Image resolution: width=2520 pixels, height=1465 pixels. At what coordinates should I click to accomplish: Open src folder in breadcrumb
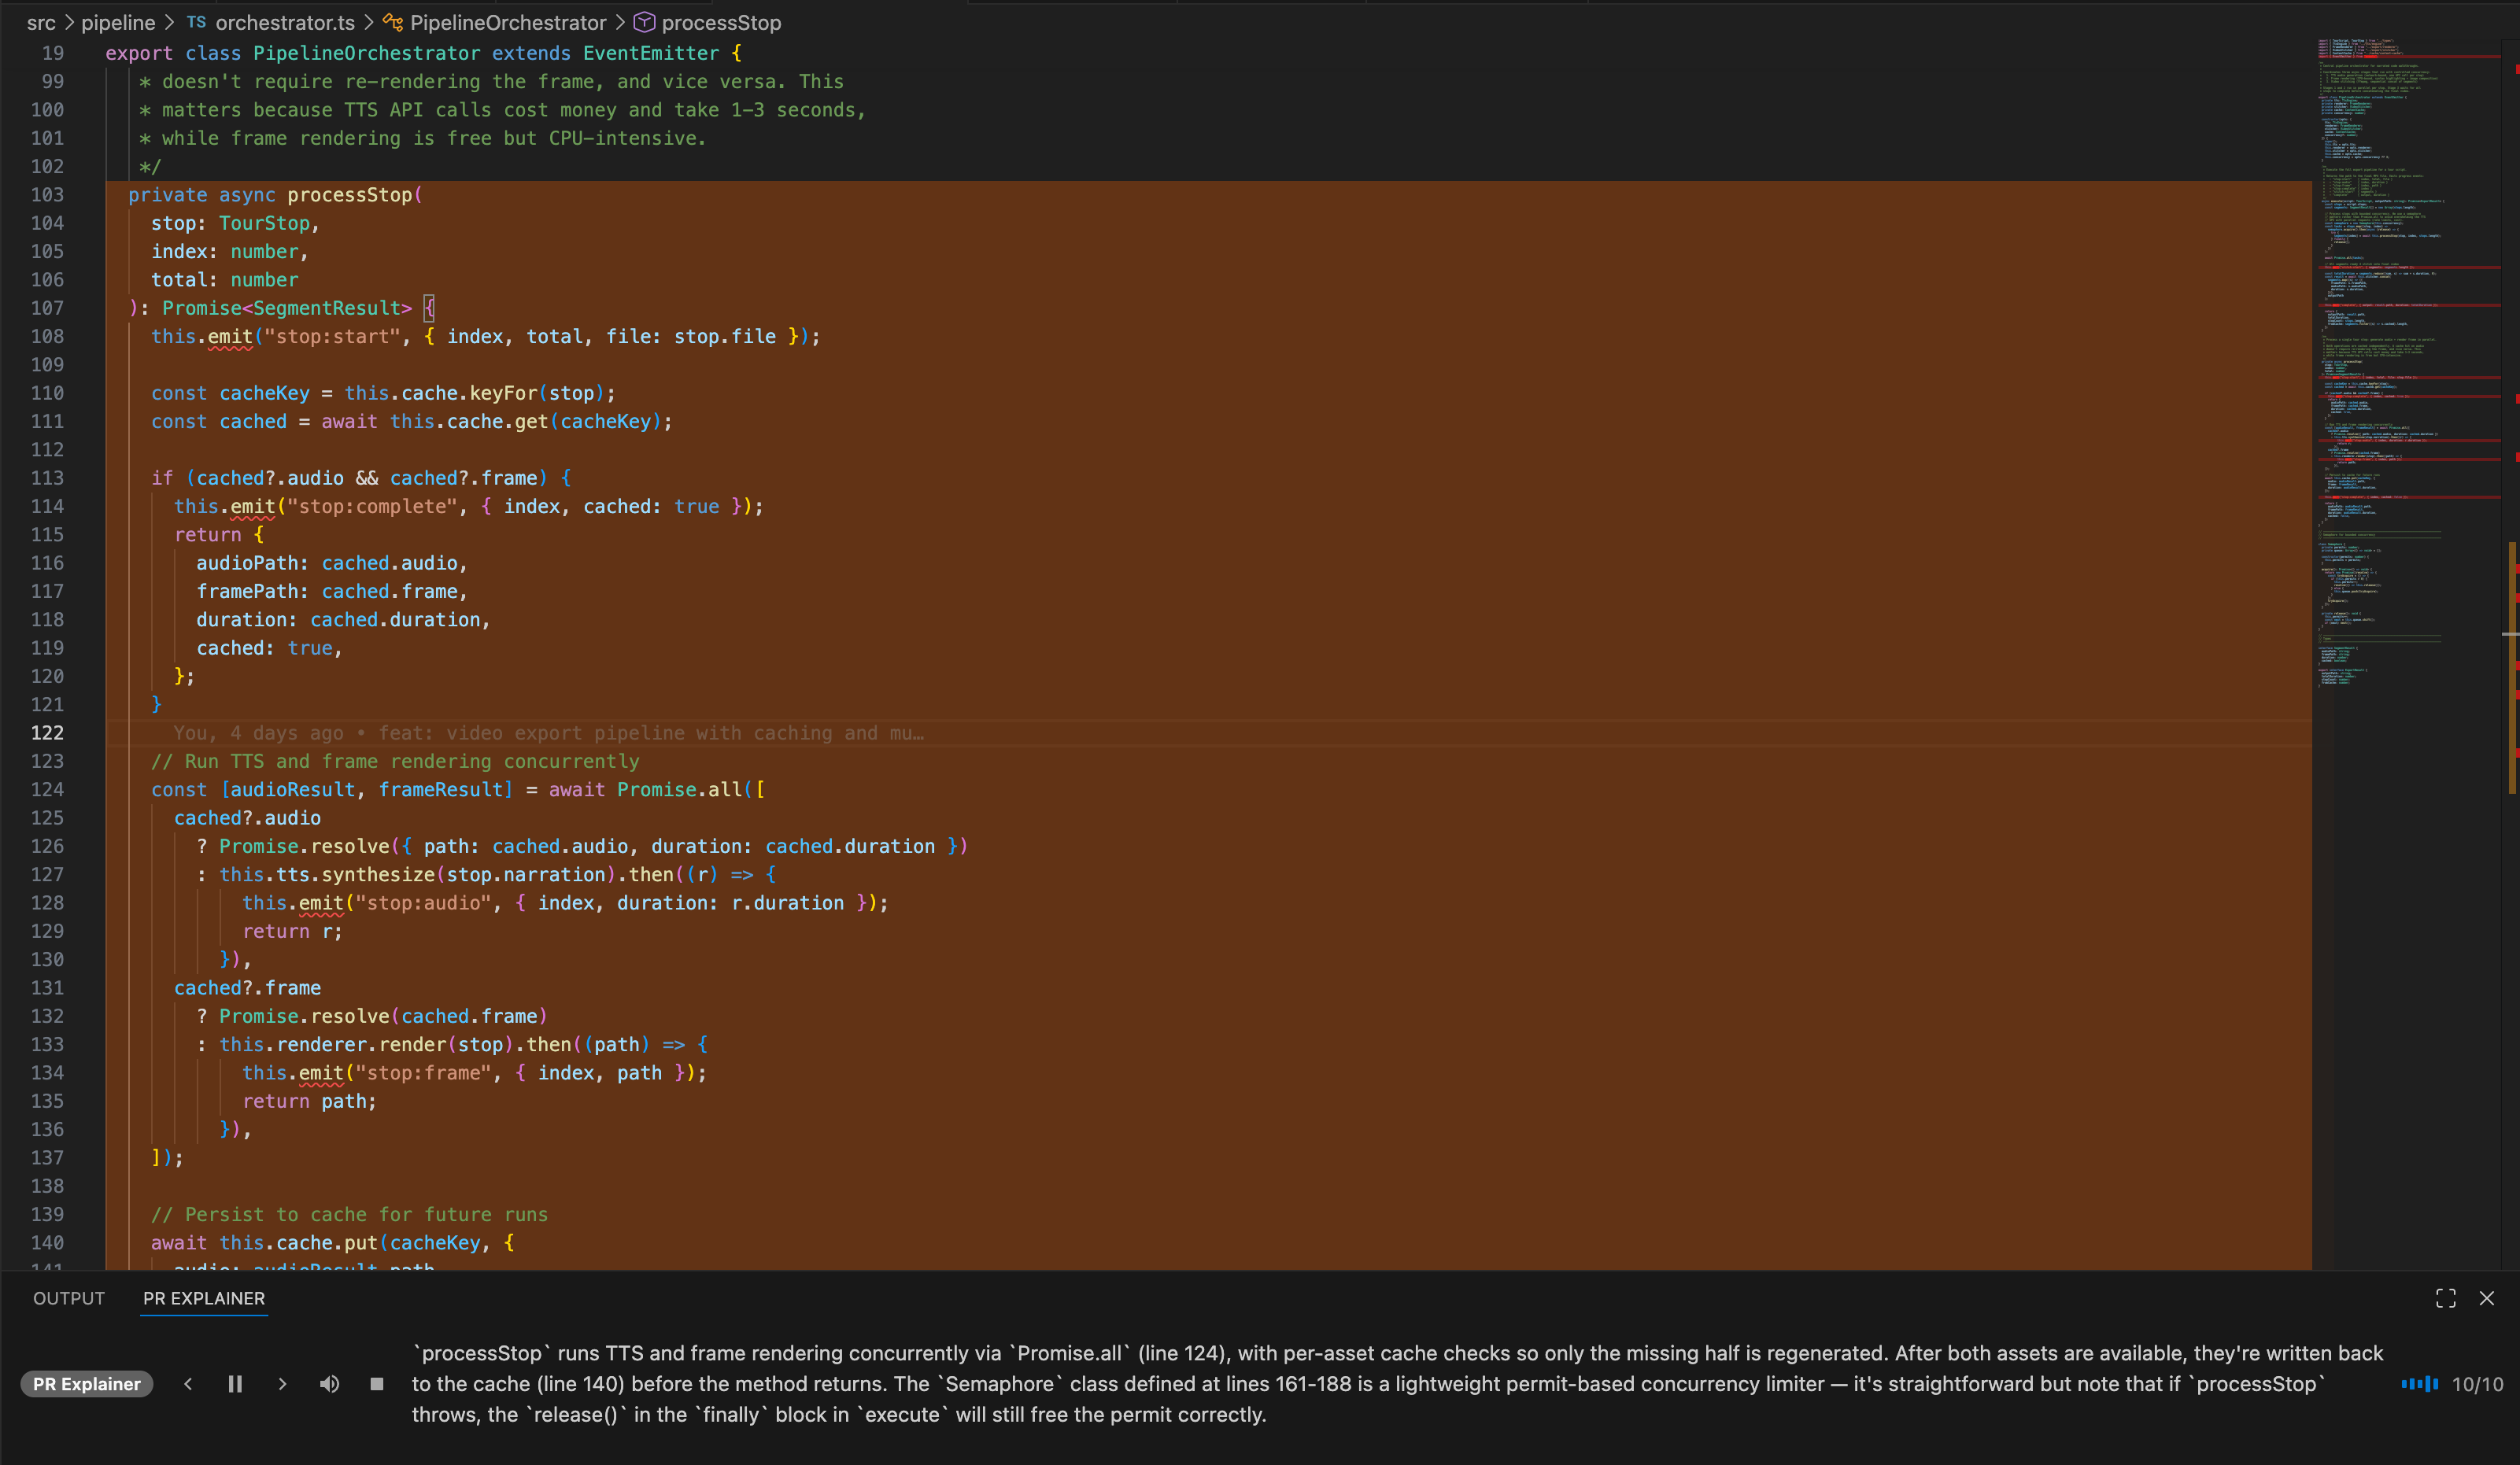tap(41, 22)
